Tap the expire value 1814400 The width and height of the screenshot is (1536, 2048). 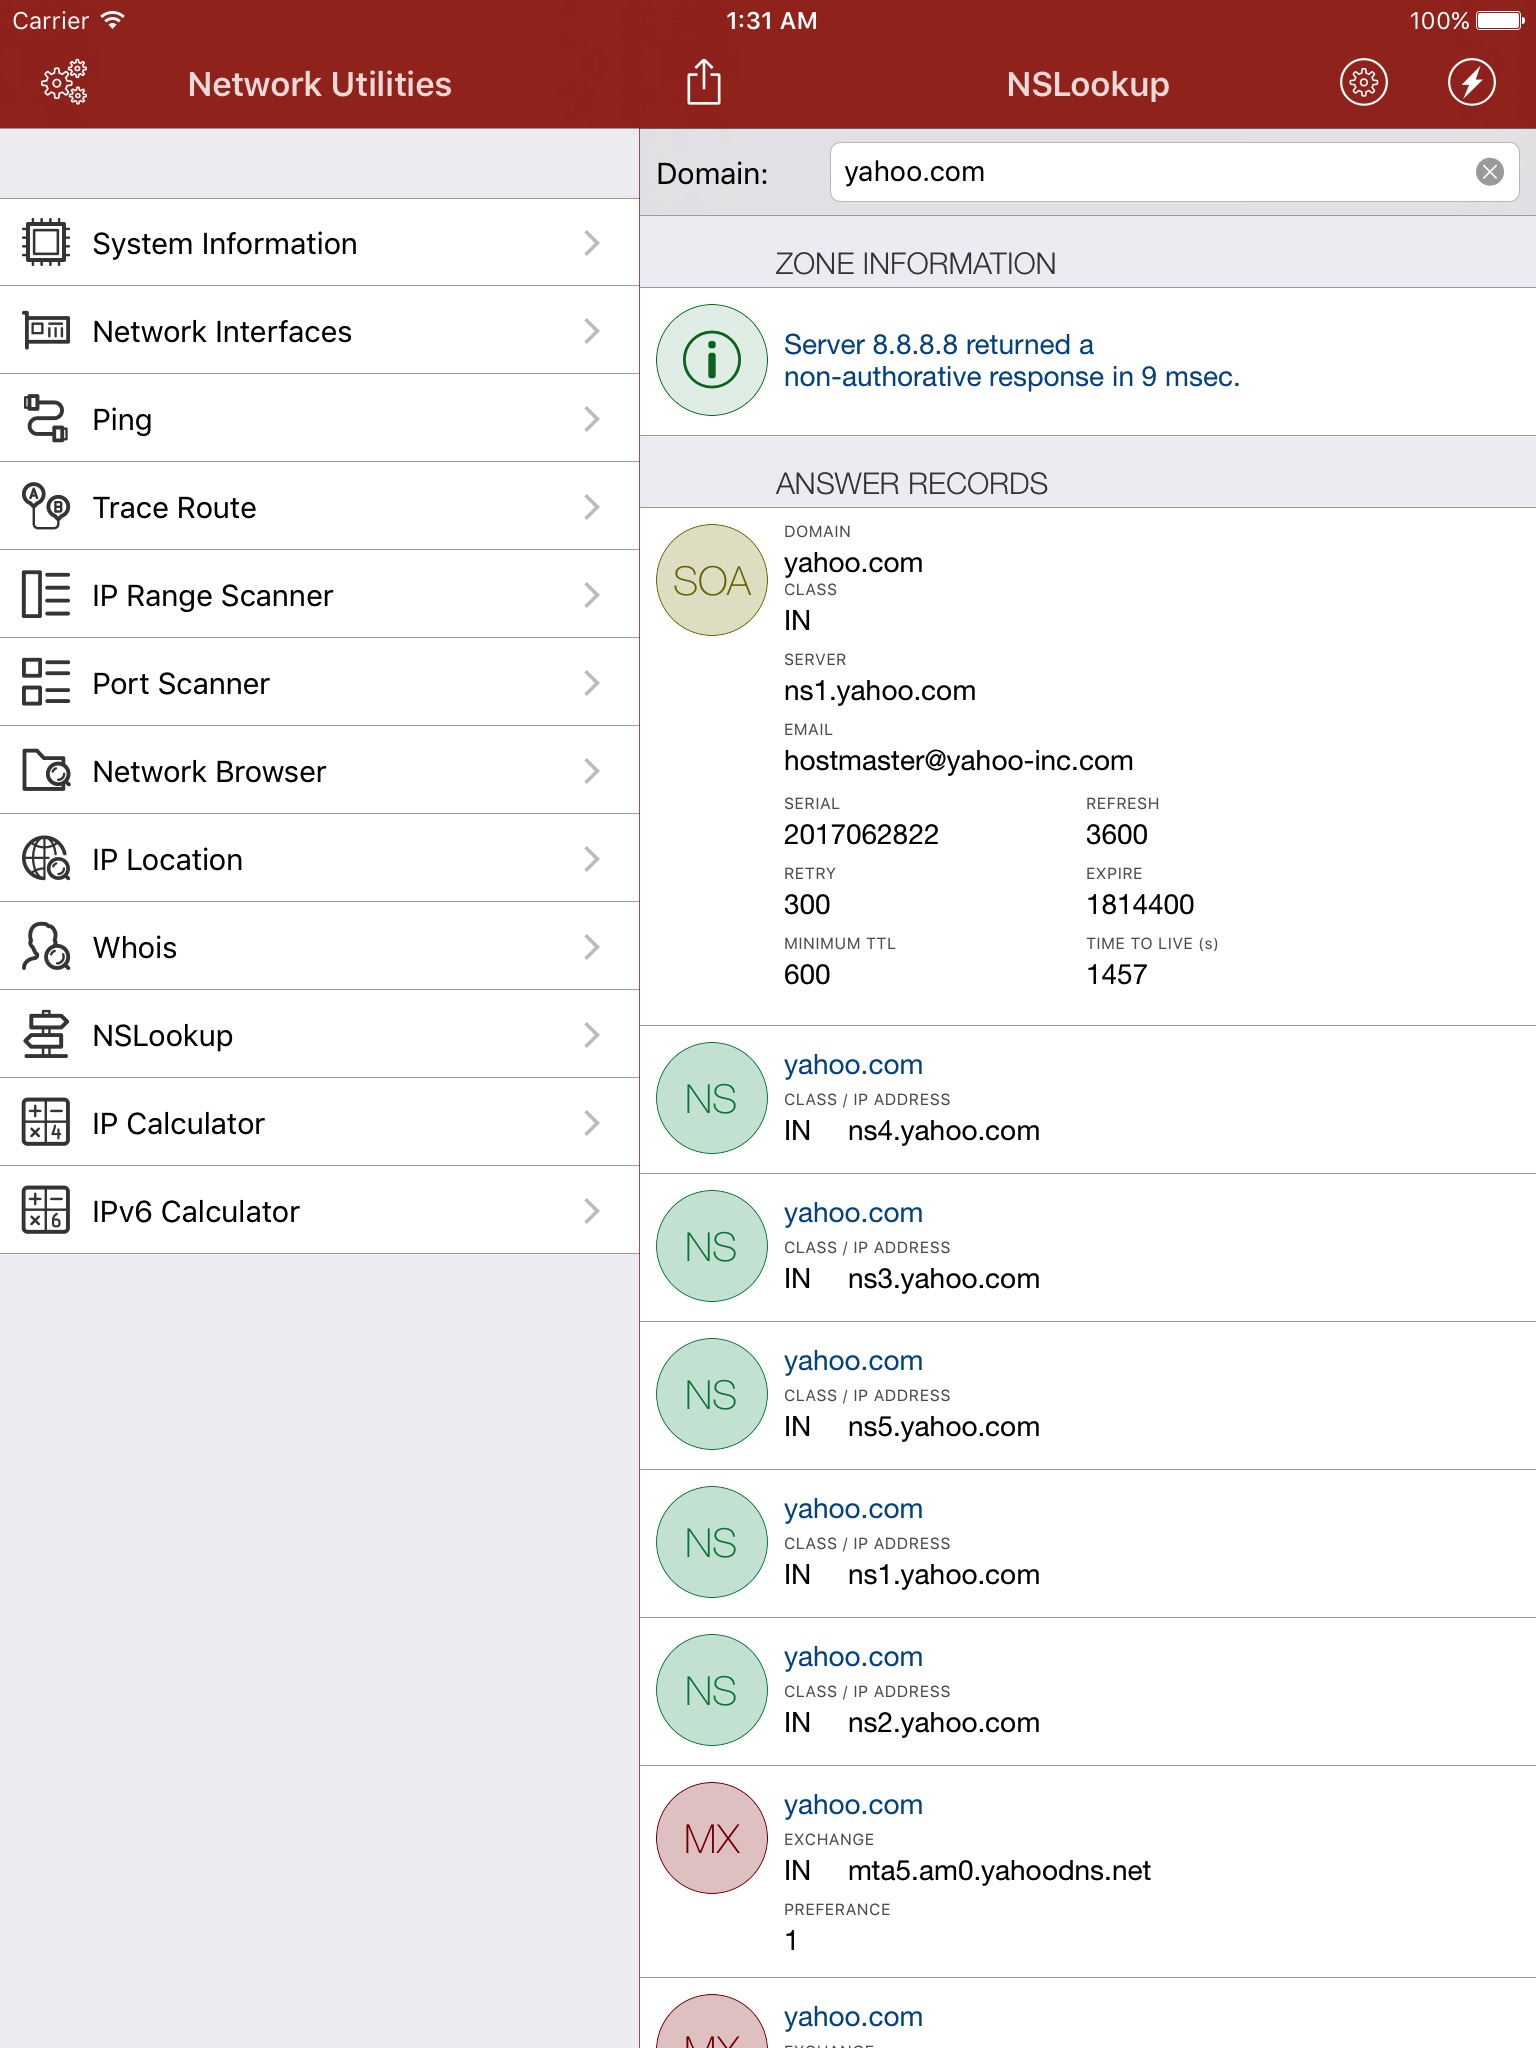pyautogui.click(x=1140, y=905)
